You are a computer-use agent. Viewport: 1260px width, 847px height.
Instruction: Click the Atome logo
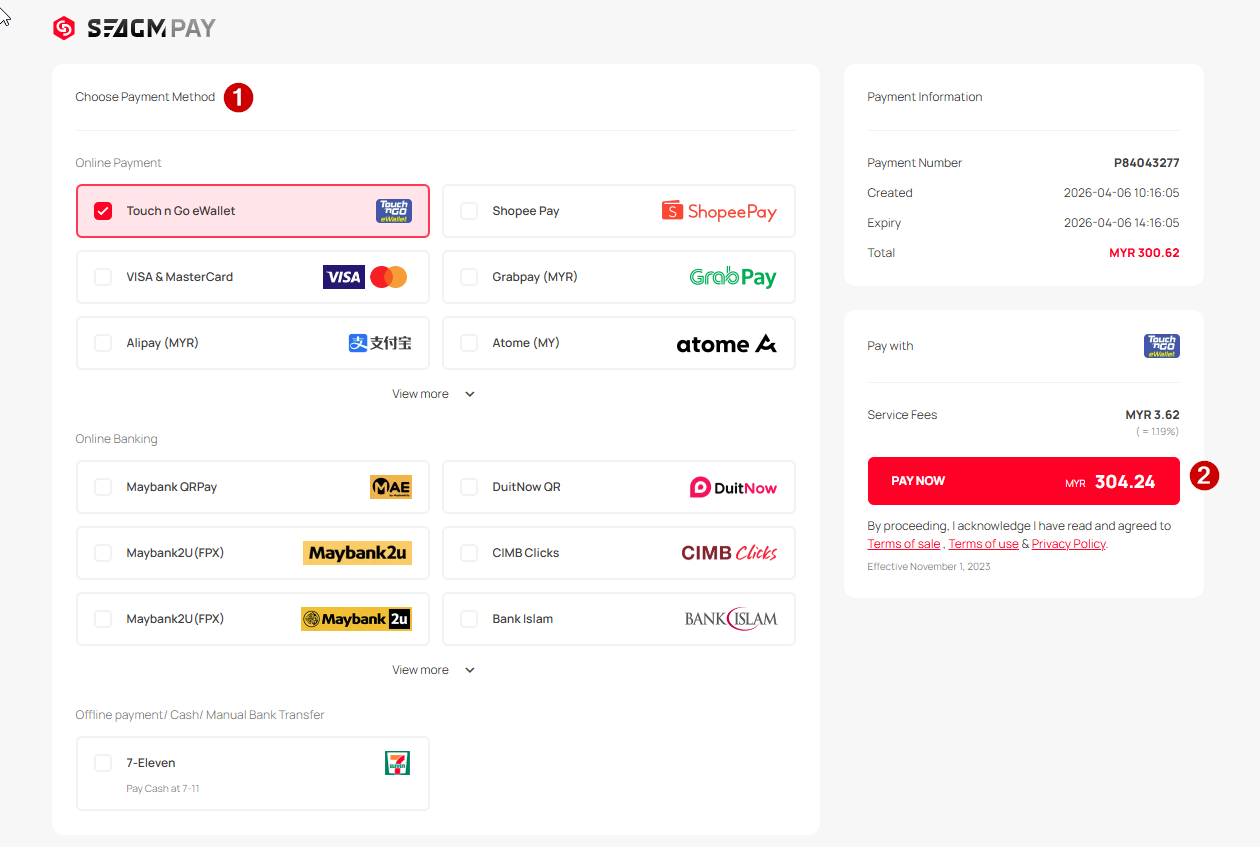(726, 344)
